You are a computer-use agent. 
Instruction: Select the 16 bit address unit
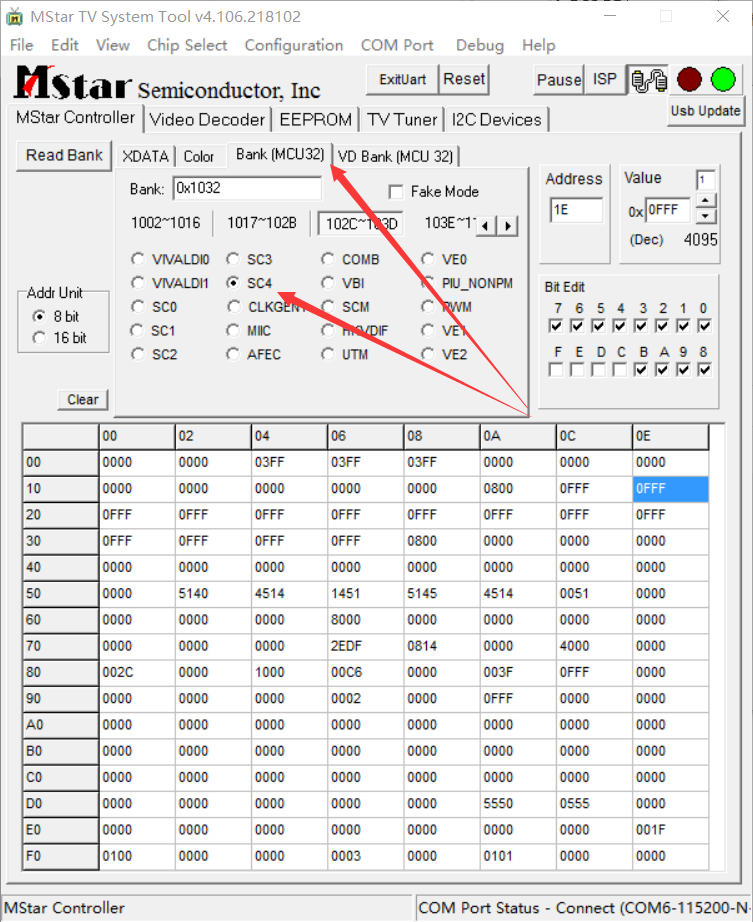click(x=39, y=338)
